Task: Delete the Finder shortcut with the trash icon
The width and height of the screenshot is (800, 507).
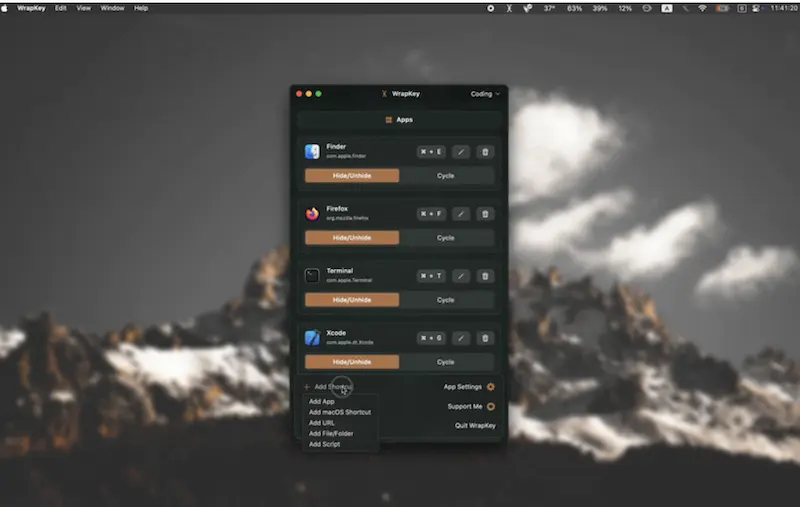Action: (x=485, y=152)
